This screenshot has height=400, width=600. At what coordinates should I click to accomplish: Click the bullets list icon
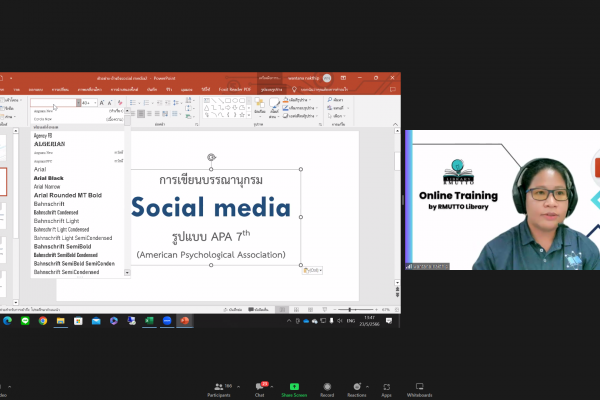point(133,103)
